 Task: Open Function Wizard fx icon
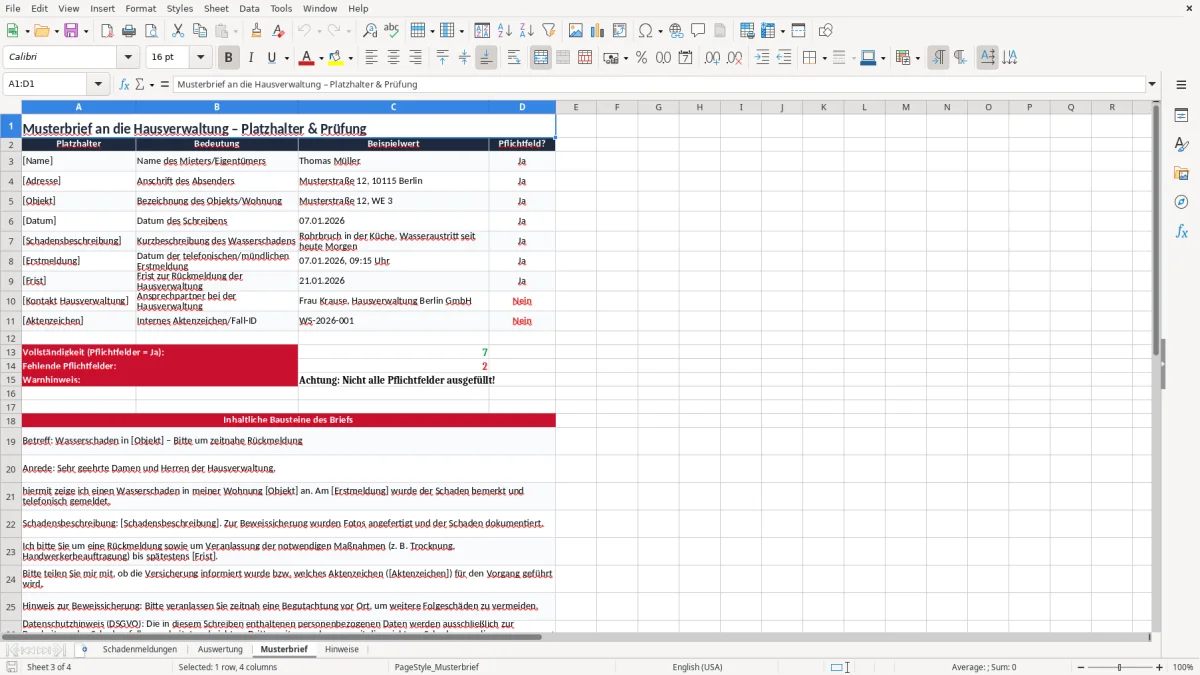coord(125,84)
